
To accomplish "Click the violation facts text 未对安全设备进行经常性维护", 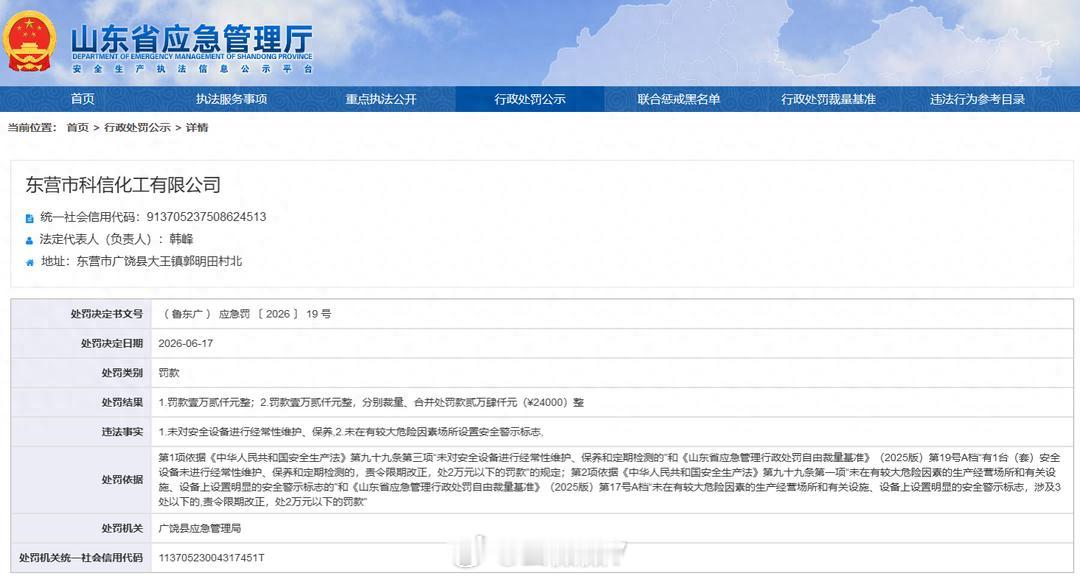I will [351, 432].
